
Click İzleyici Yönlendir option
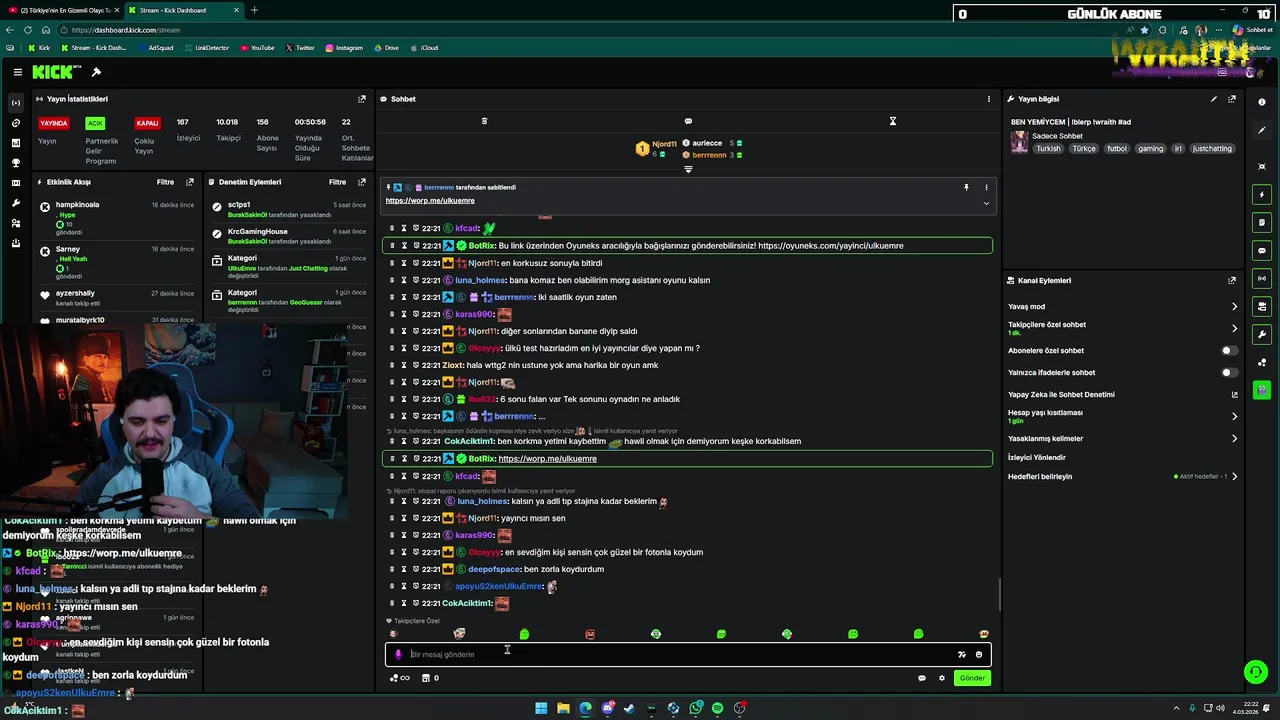point(1036,458)
